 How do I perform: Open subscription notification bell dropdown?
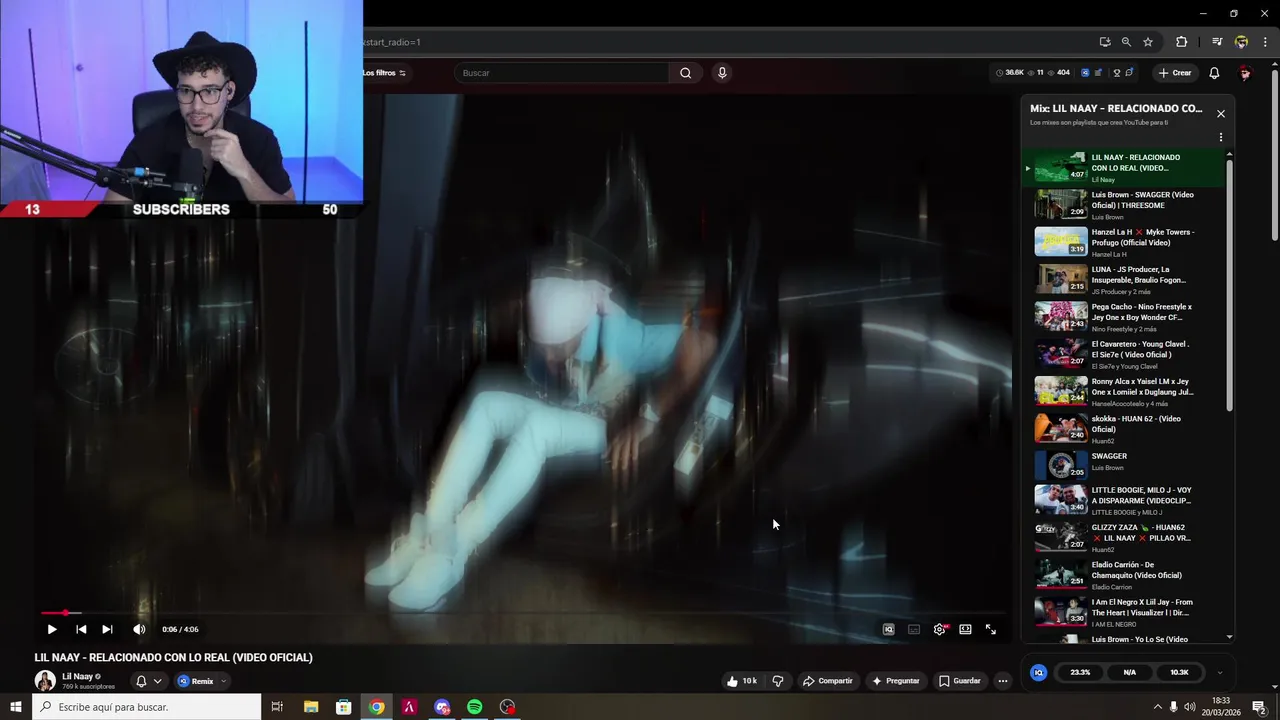point(148,681)
